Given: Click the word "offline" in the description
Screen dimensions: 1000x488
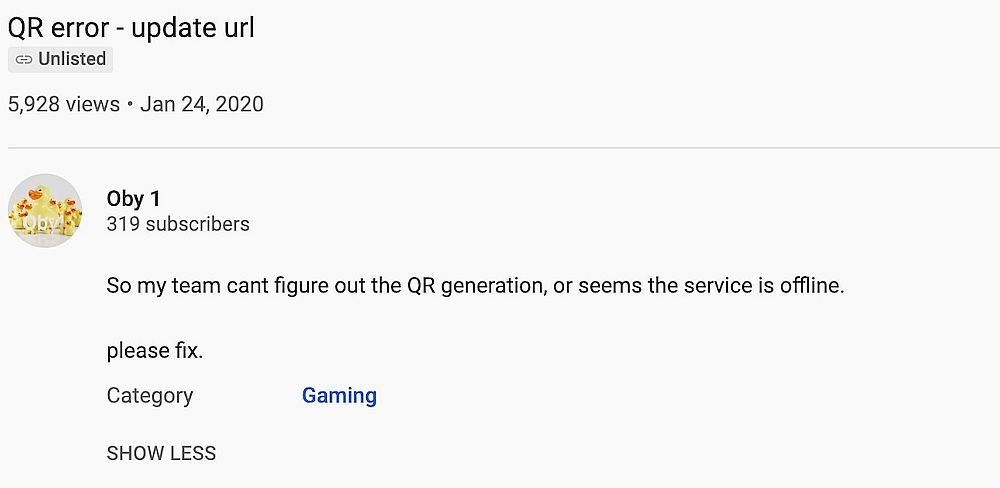Looking at the screenshot, I should [x=808, y=285].
